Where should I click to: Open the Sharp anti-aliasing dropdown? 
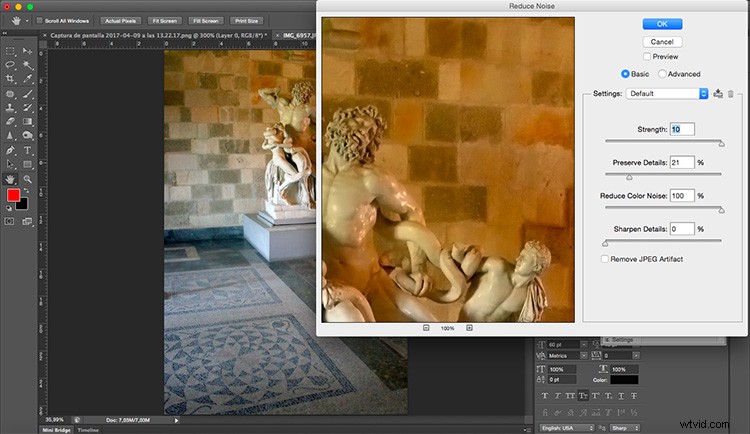coord(624,428)
